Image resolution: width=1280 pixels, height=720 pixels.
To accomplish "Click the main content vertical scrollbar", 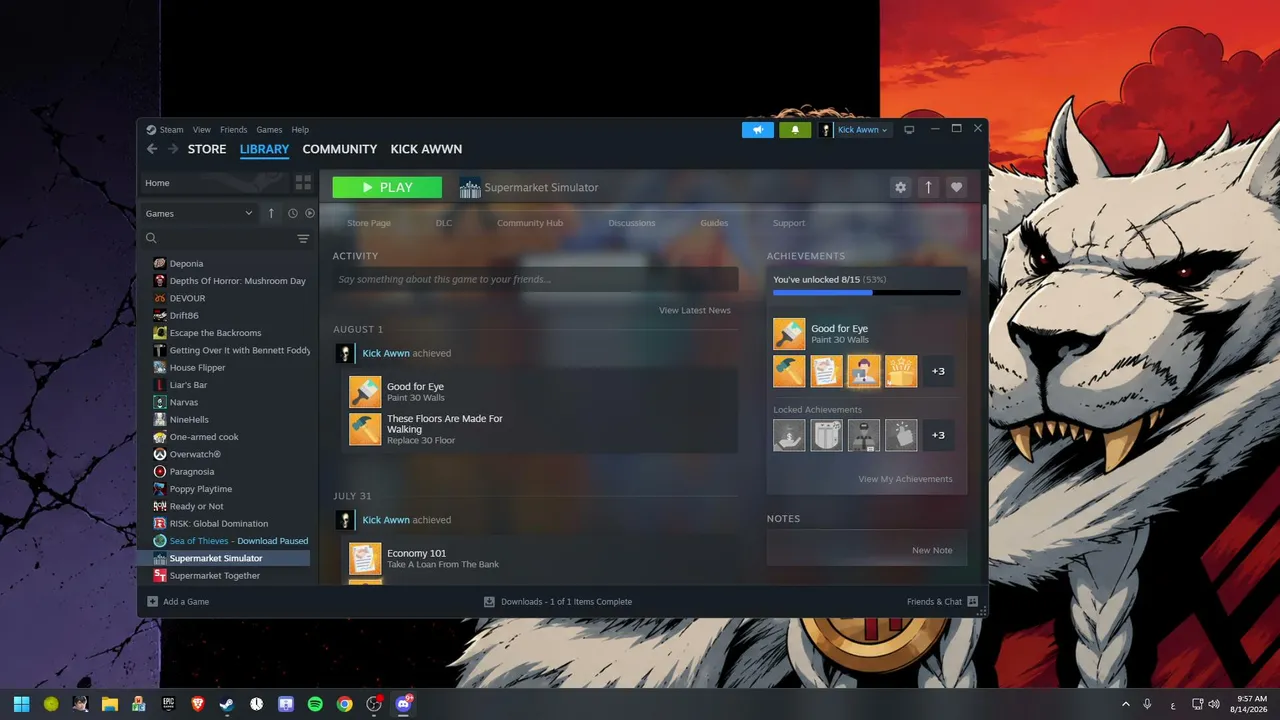I will [x=984, y=230].
